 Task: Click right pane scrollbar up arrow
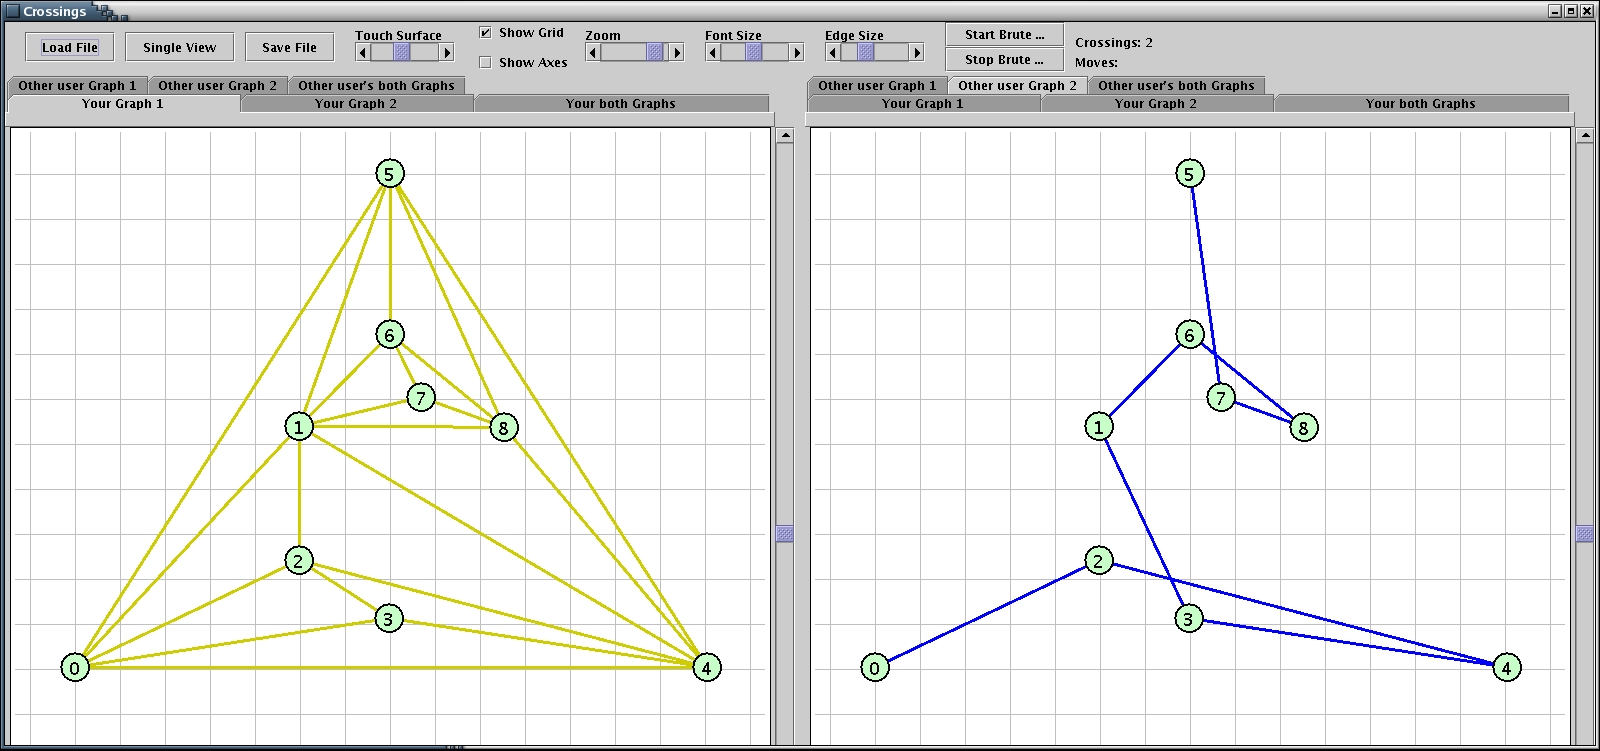pos(1585,136)
